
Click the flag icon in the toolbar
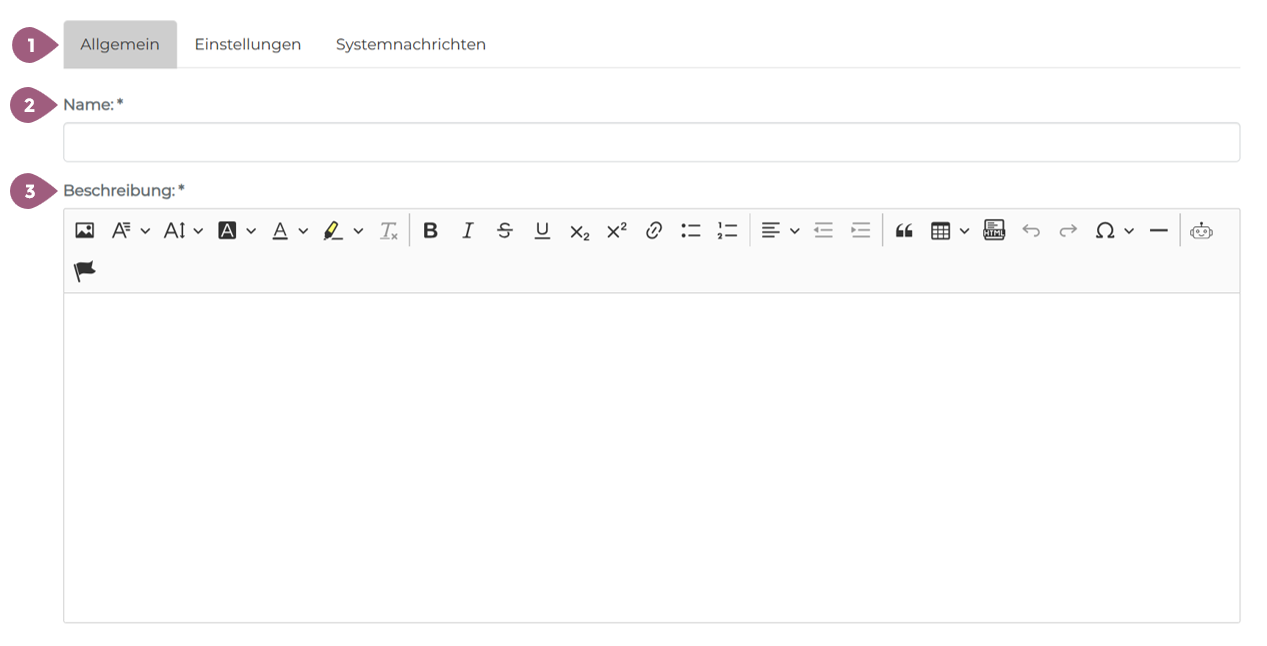[85, 271]
